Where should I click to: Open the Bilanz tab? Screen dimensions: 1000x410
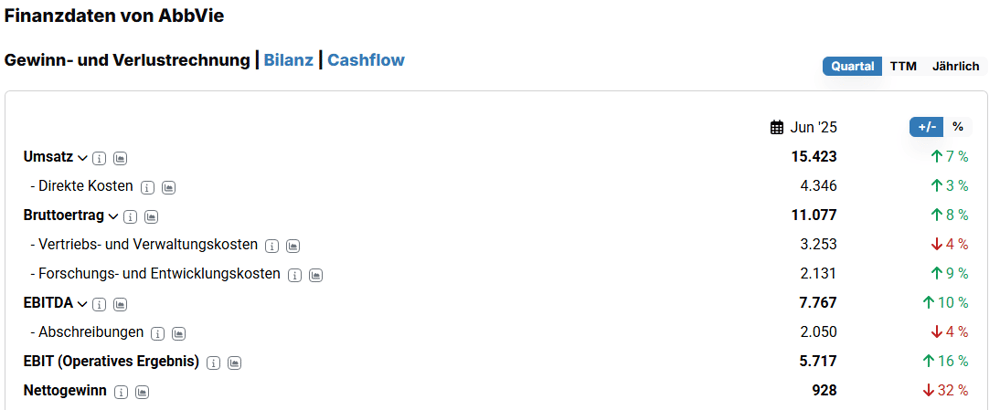288,60
